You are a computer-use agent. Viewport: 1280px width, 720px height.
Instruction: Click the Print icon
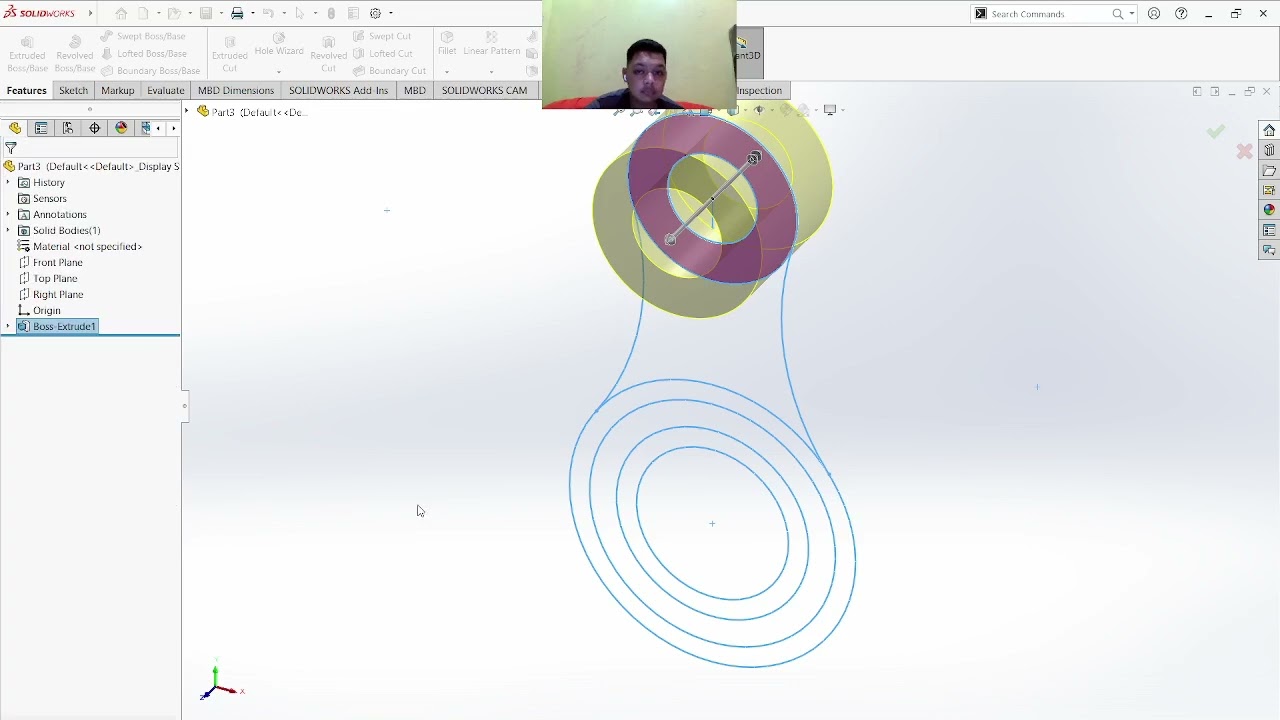click(x=237, y=13)
